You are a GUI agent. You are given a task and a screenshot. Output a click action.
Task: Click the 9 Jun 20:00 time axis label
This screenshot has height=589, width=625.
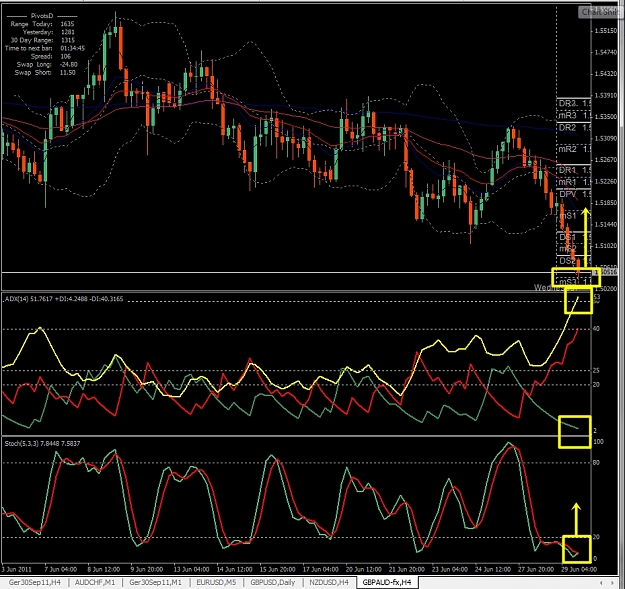[147, 569]
